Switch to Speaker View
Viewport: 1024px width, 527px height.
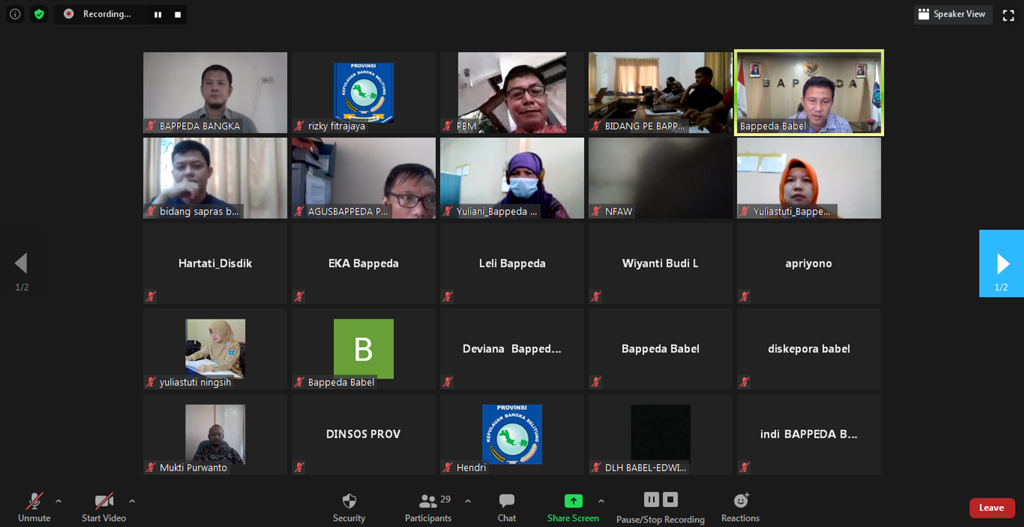952,14
